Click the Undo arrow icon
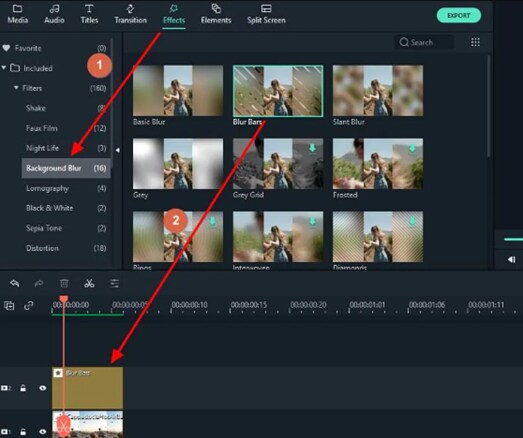Image resolution: width=523 pixels, height=438 pixels. [x=14, y=284]
